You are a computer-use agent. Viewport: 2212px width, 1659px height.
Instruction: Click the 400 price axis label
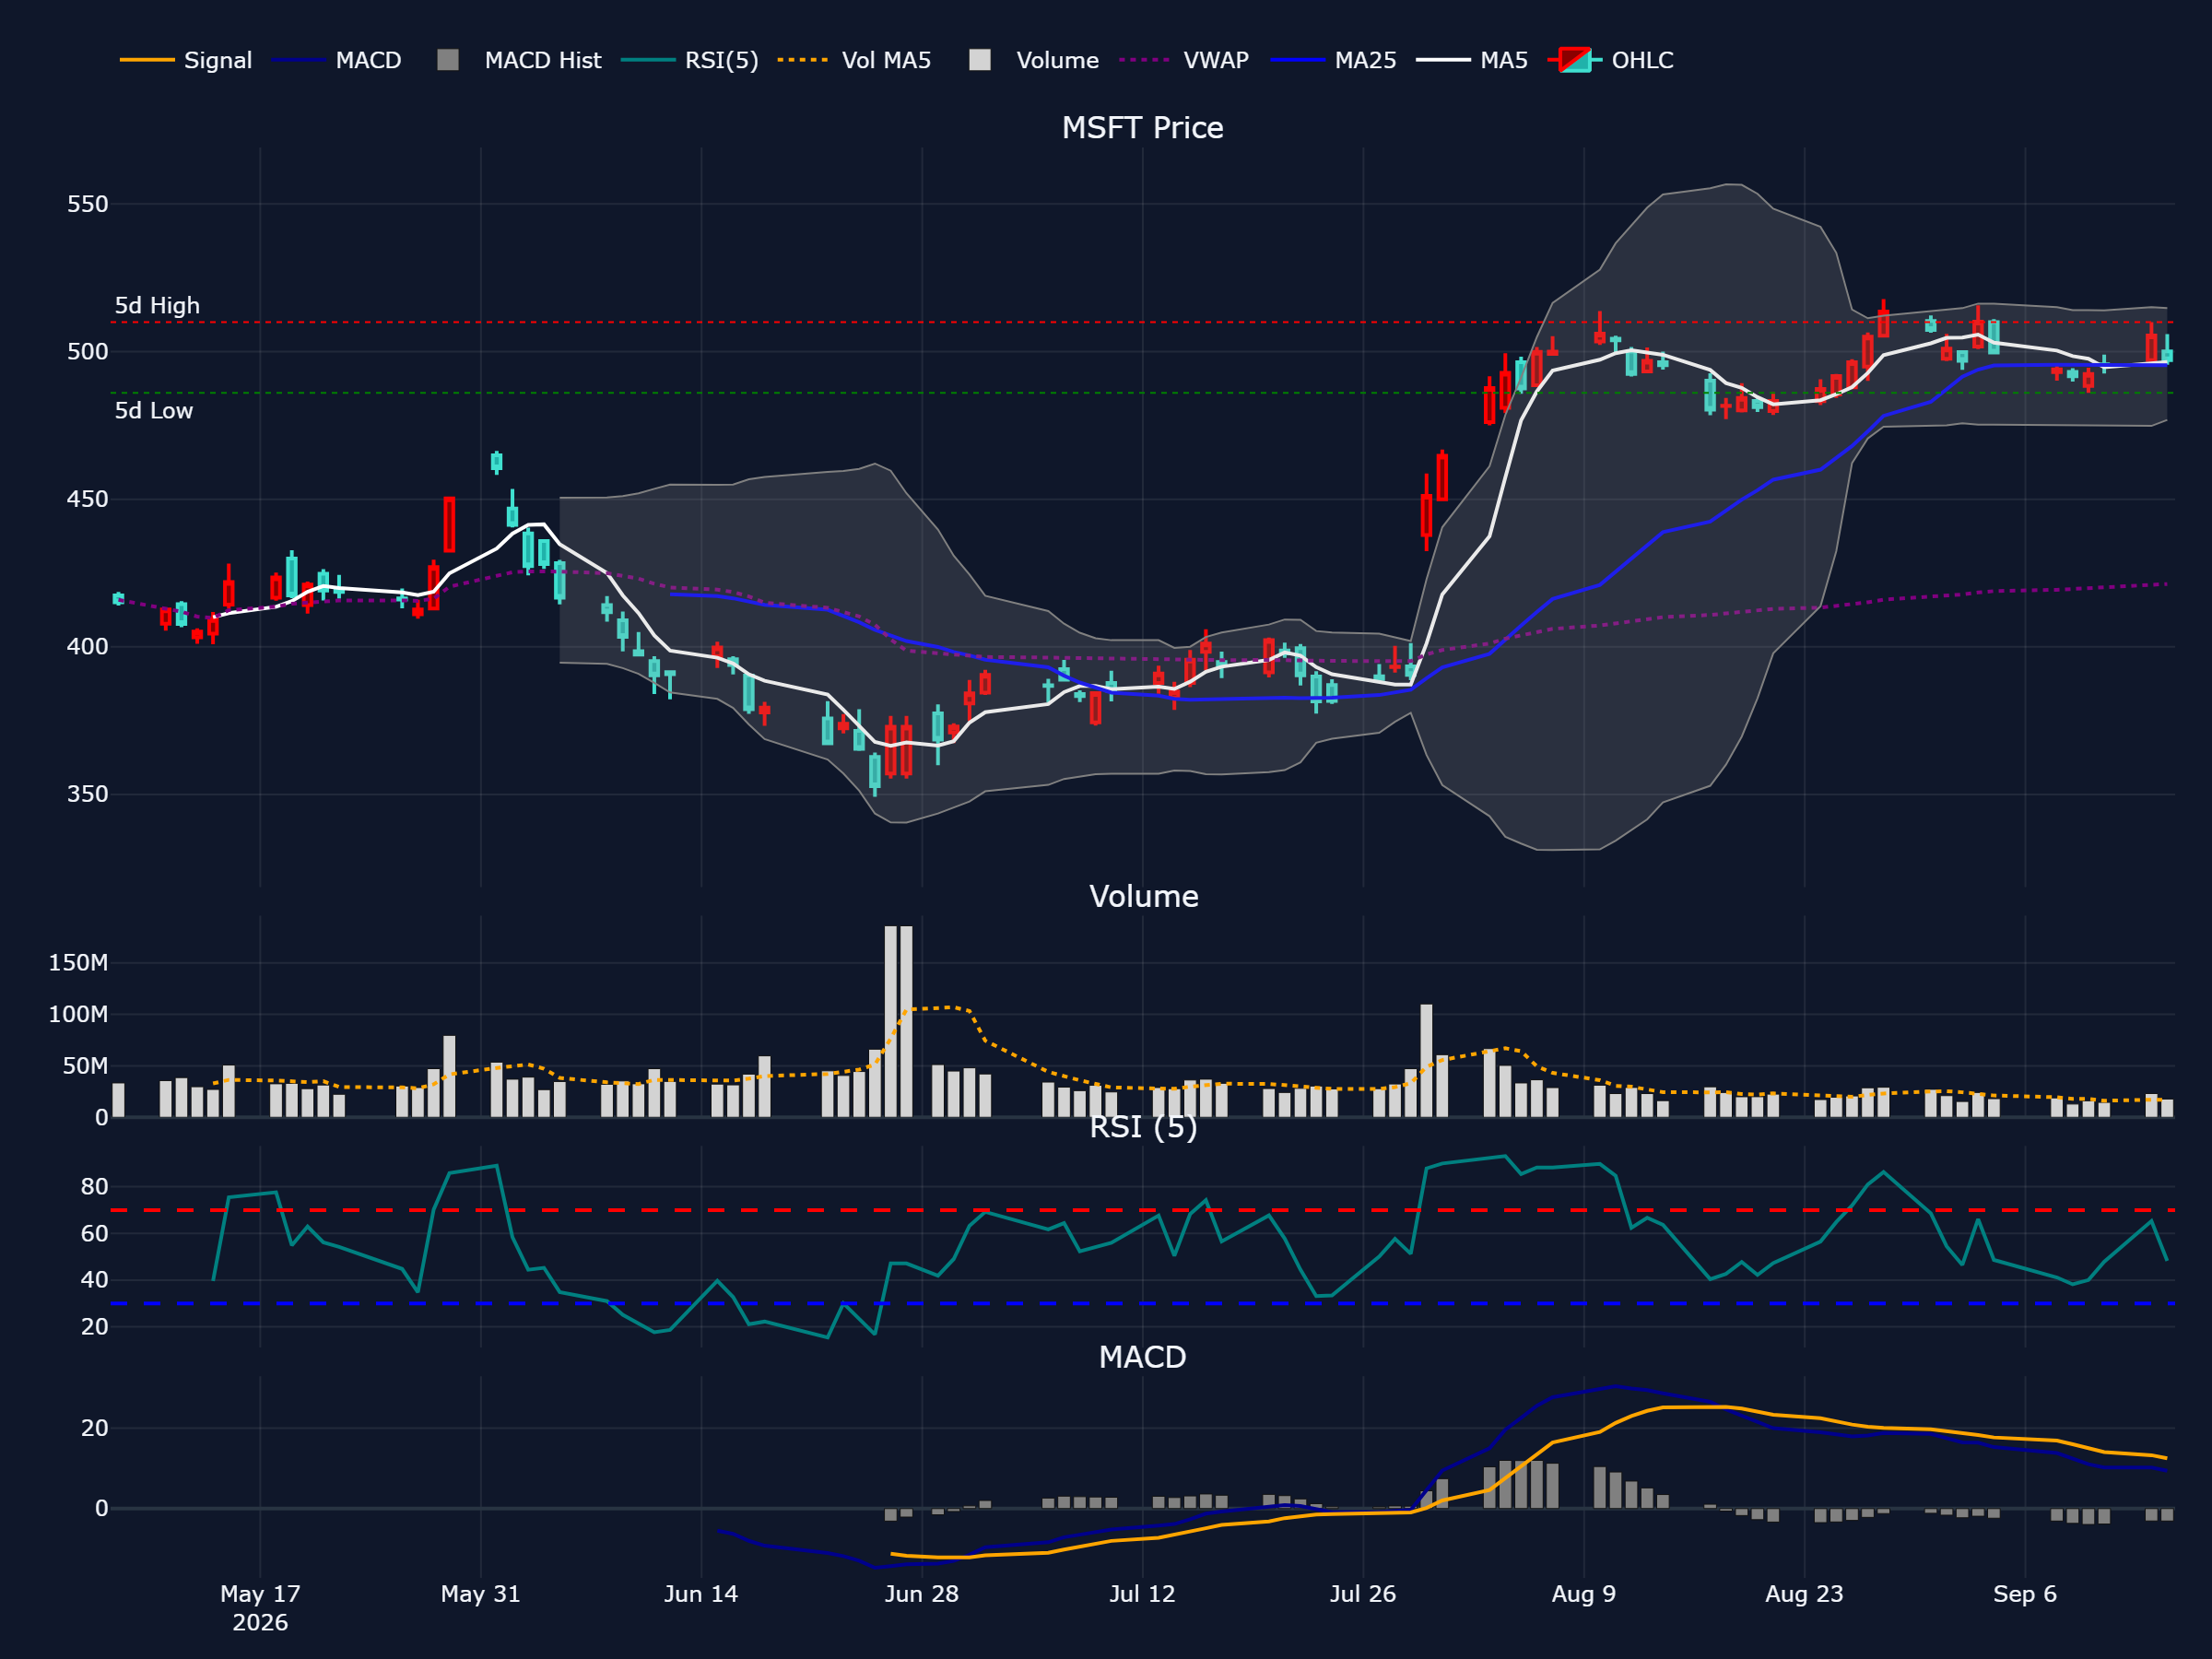[x=87, y=647]
